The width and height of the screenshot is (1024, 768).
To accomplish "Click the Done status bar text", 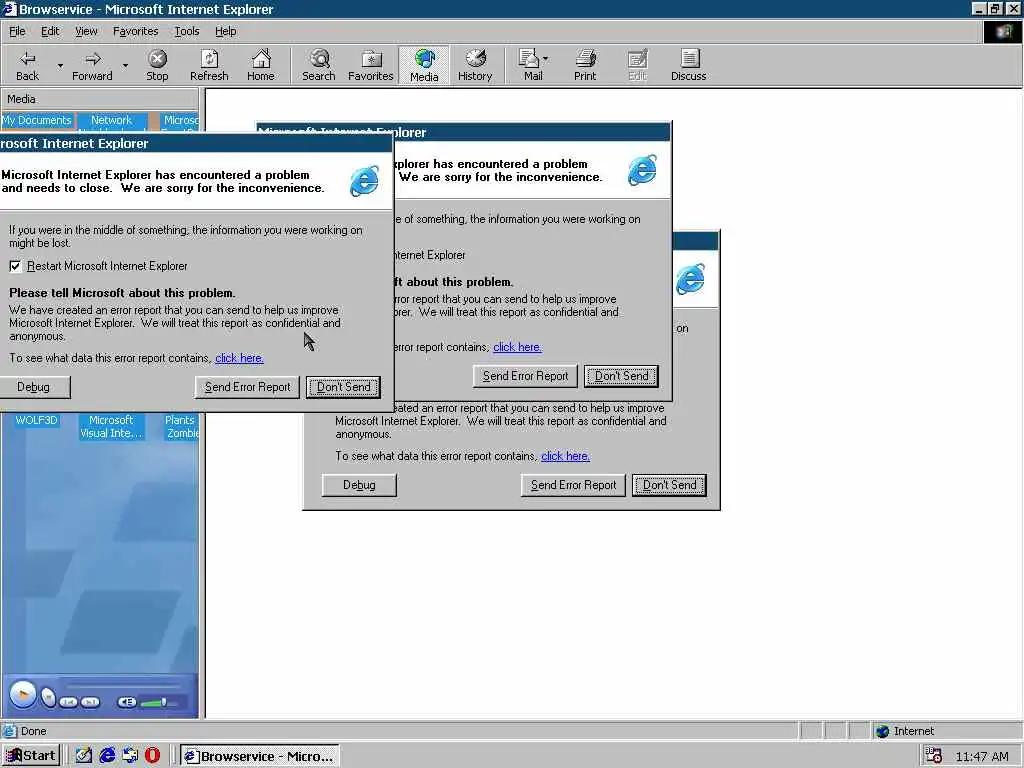I will pos(33,731).
